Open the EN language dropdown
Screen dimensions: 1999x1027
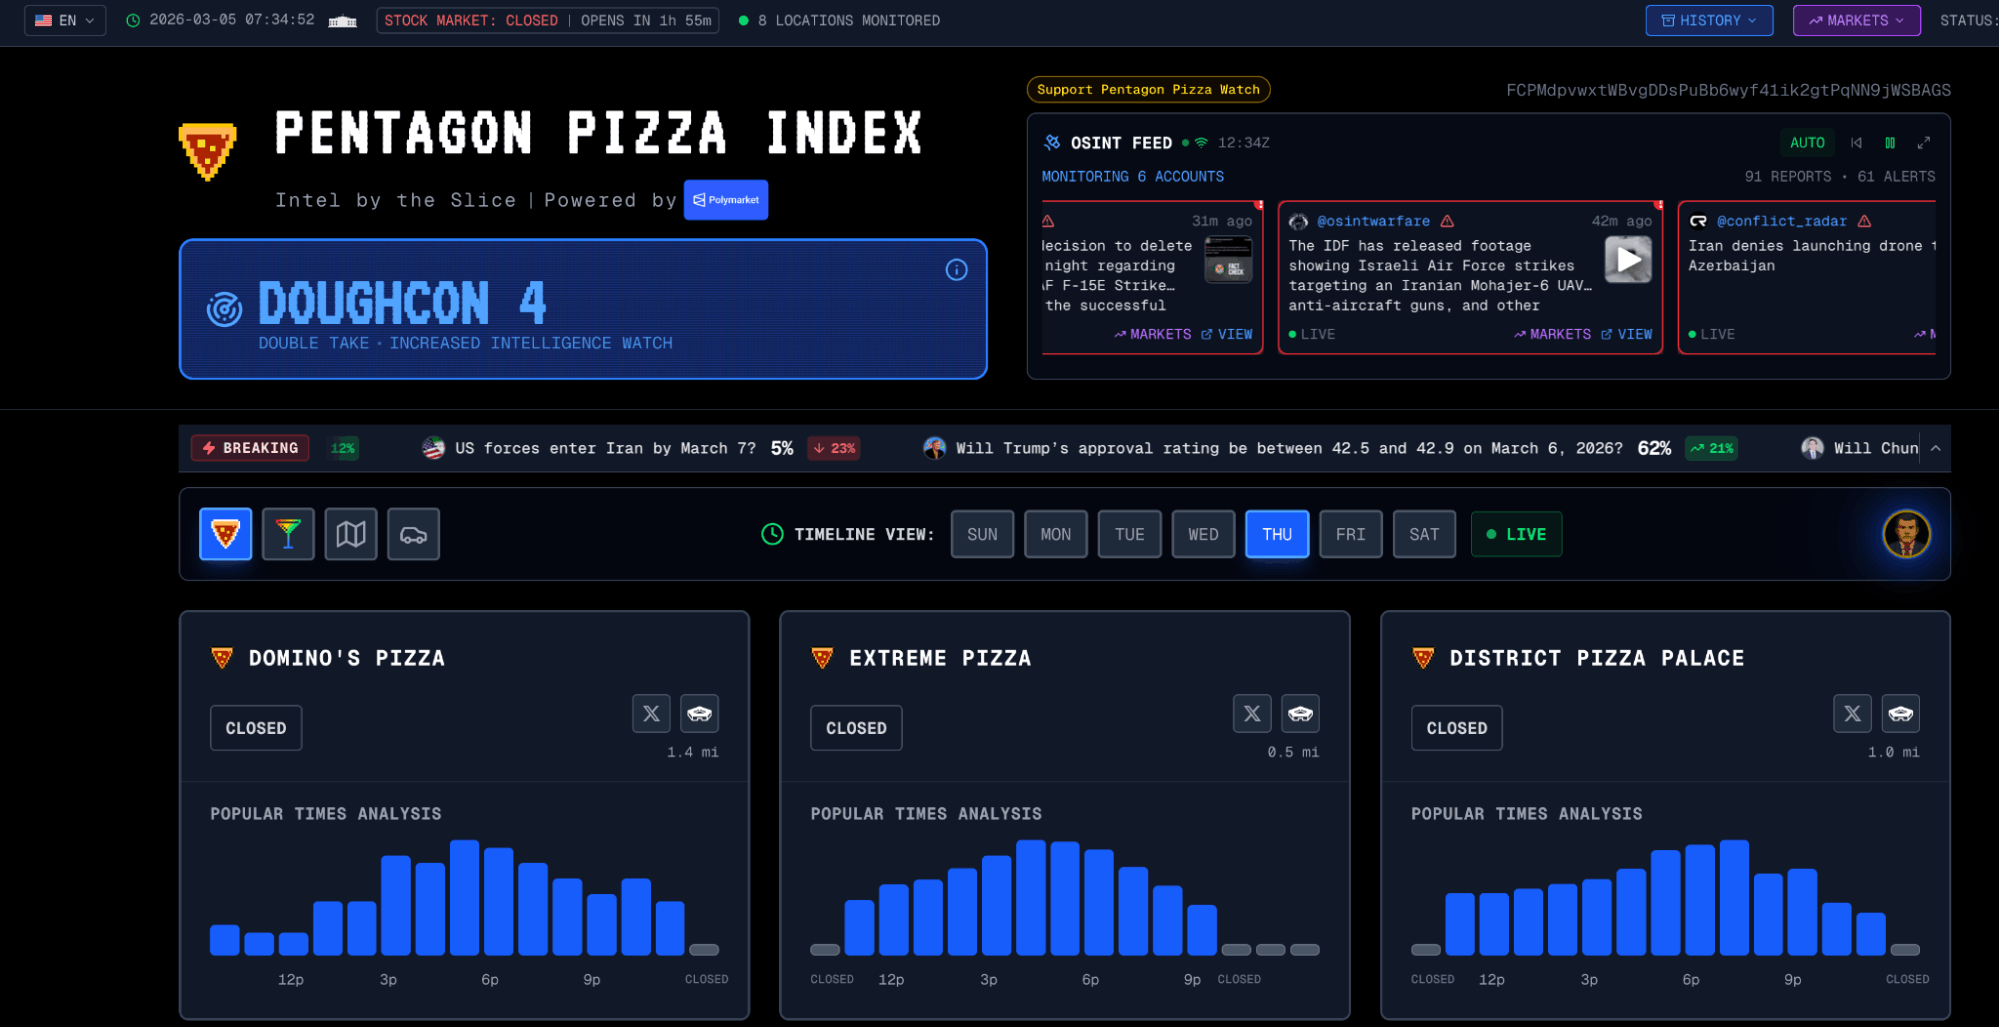point(65,20)
